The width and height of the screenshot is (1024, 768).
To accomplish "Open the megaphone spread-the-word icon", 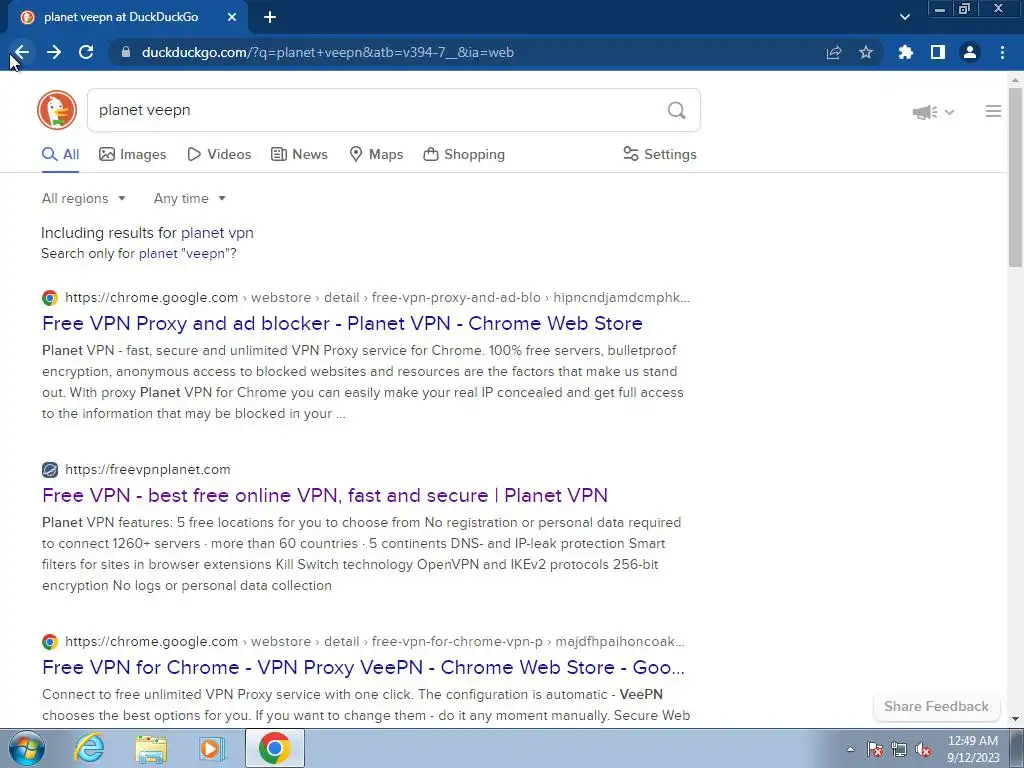I will (x=925, y=112).
